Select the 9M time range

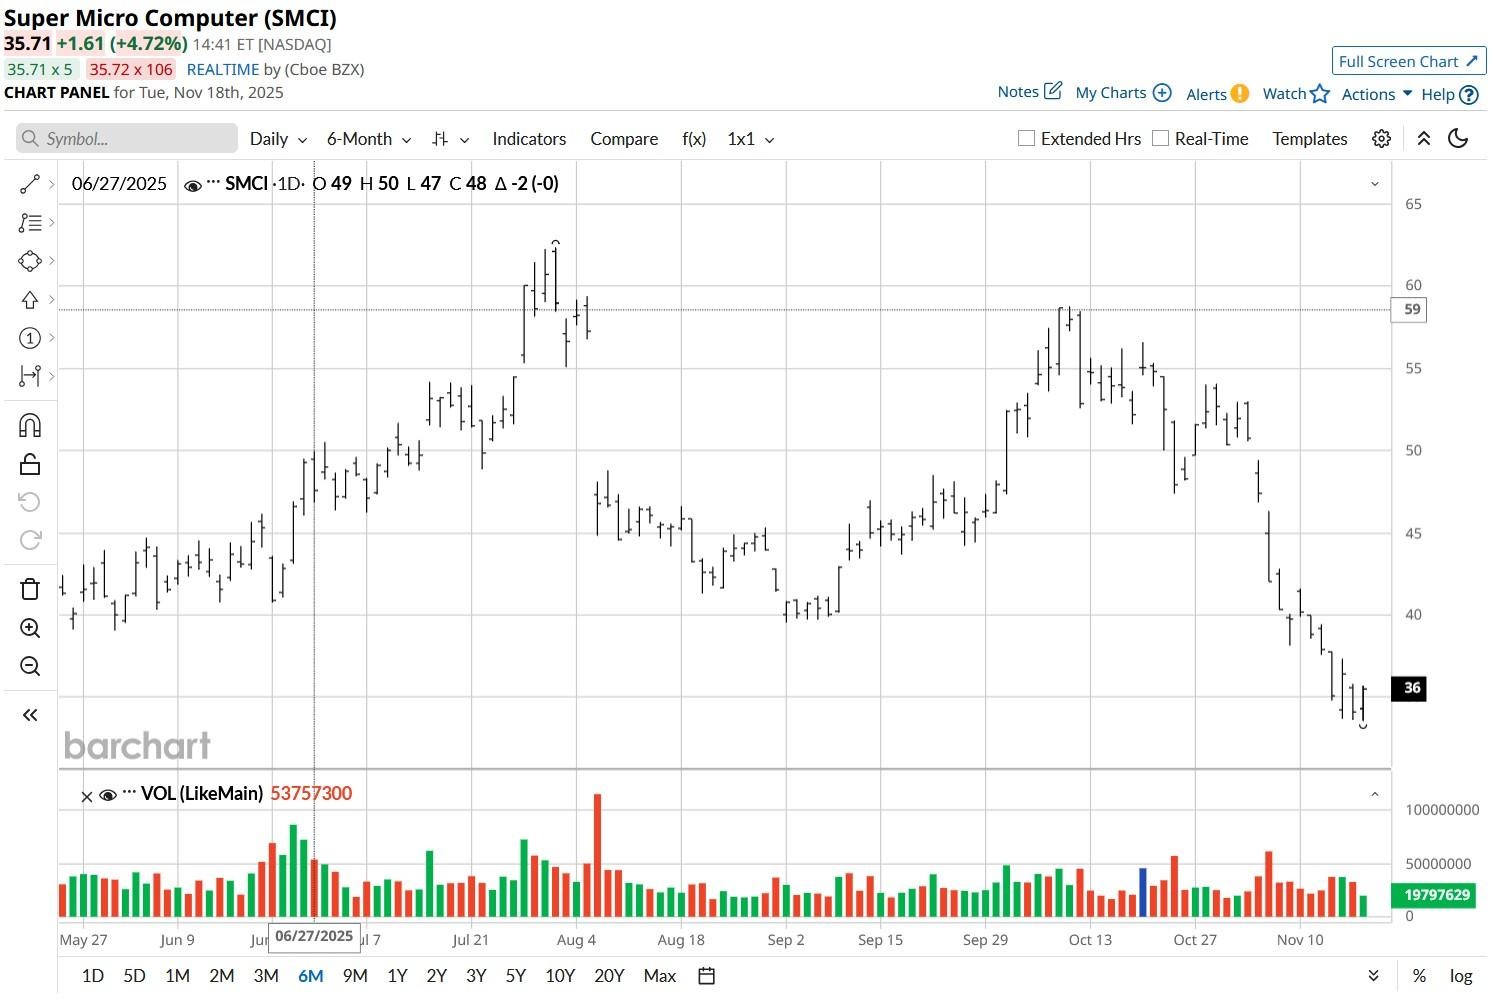tap(355, 976)
